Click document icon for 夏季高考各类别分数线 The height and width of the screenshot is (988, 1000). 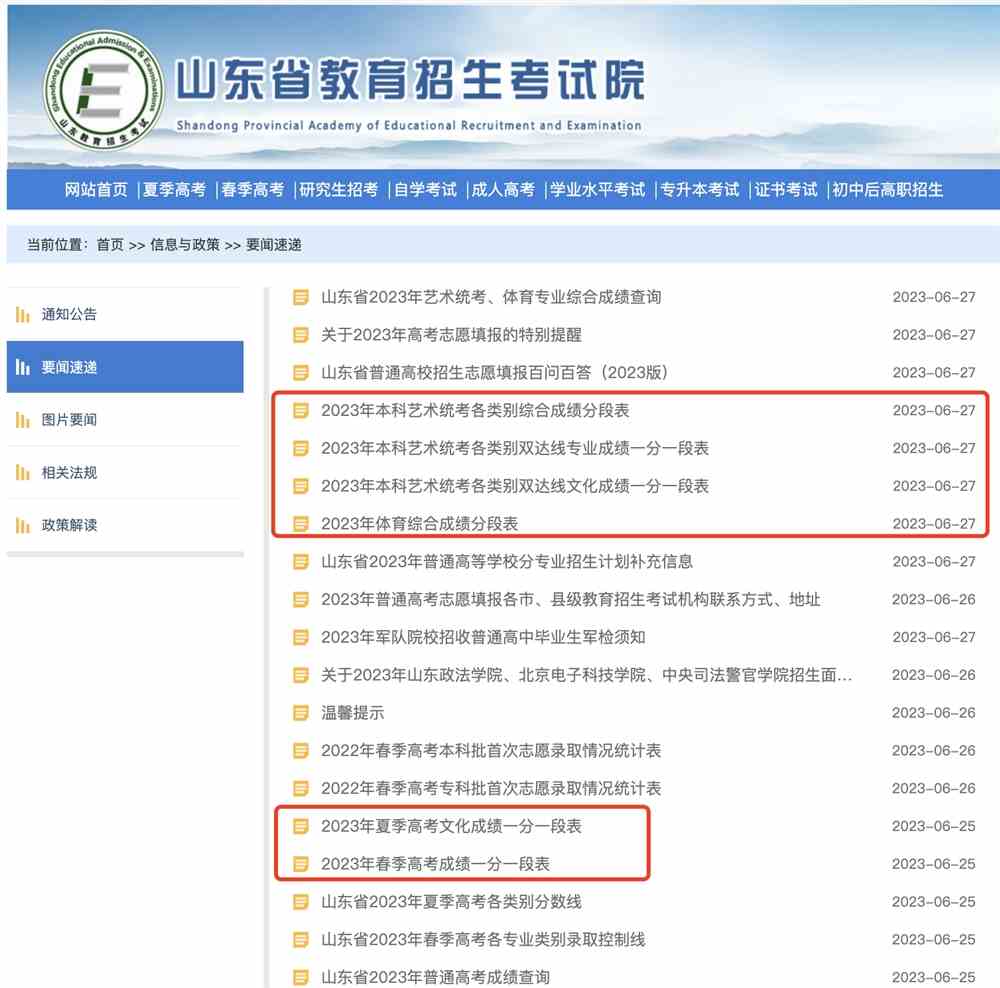point(300,902)
